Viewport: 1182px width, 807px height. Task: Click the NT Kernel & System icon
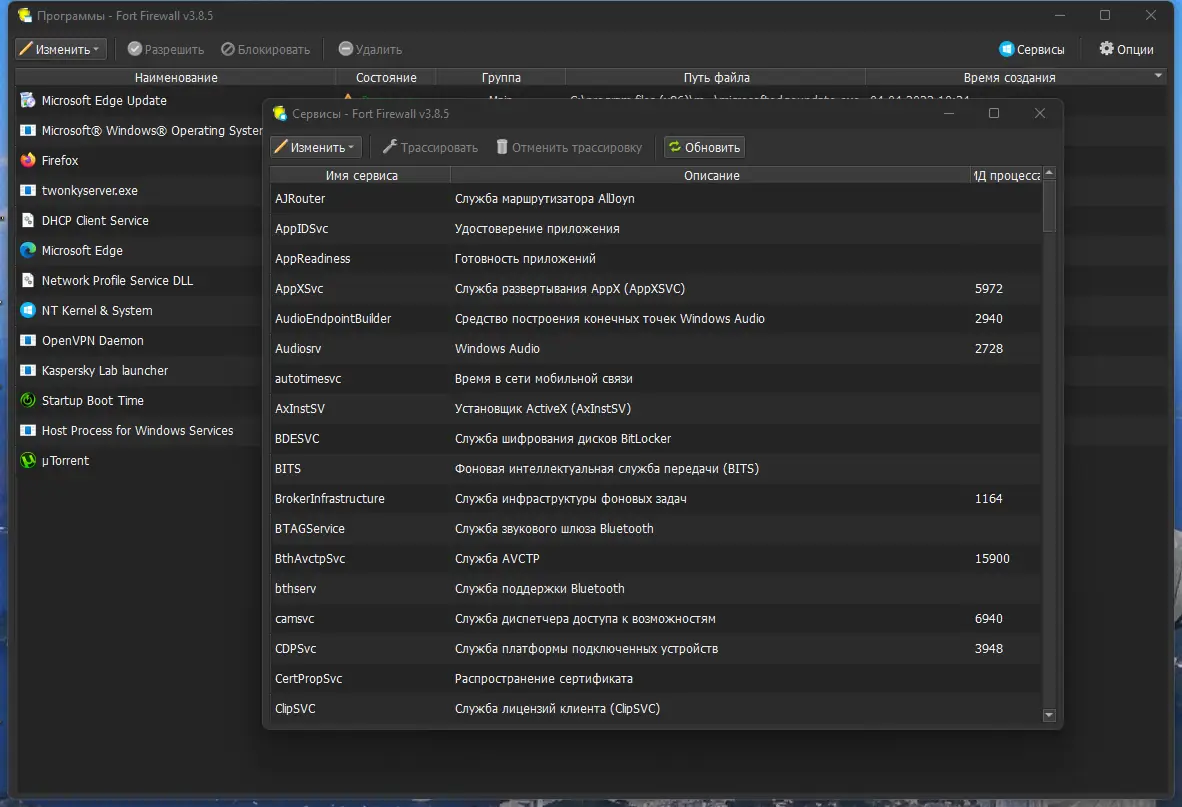28,310
